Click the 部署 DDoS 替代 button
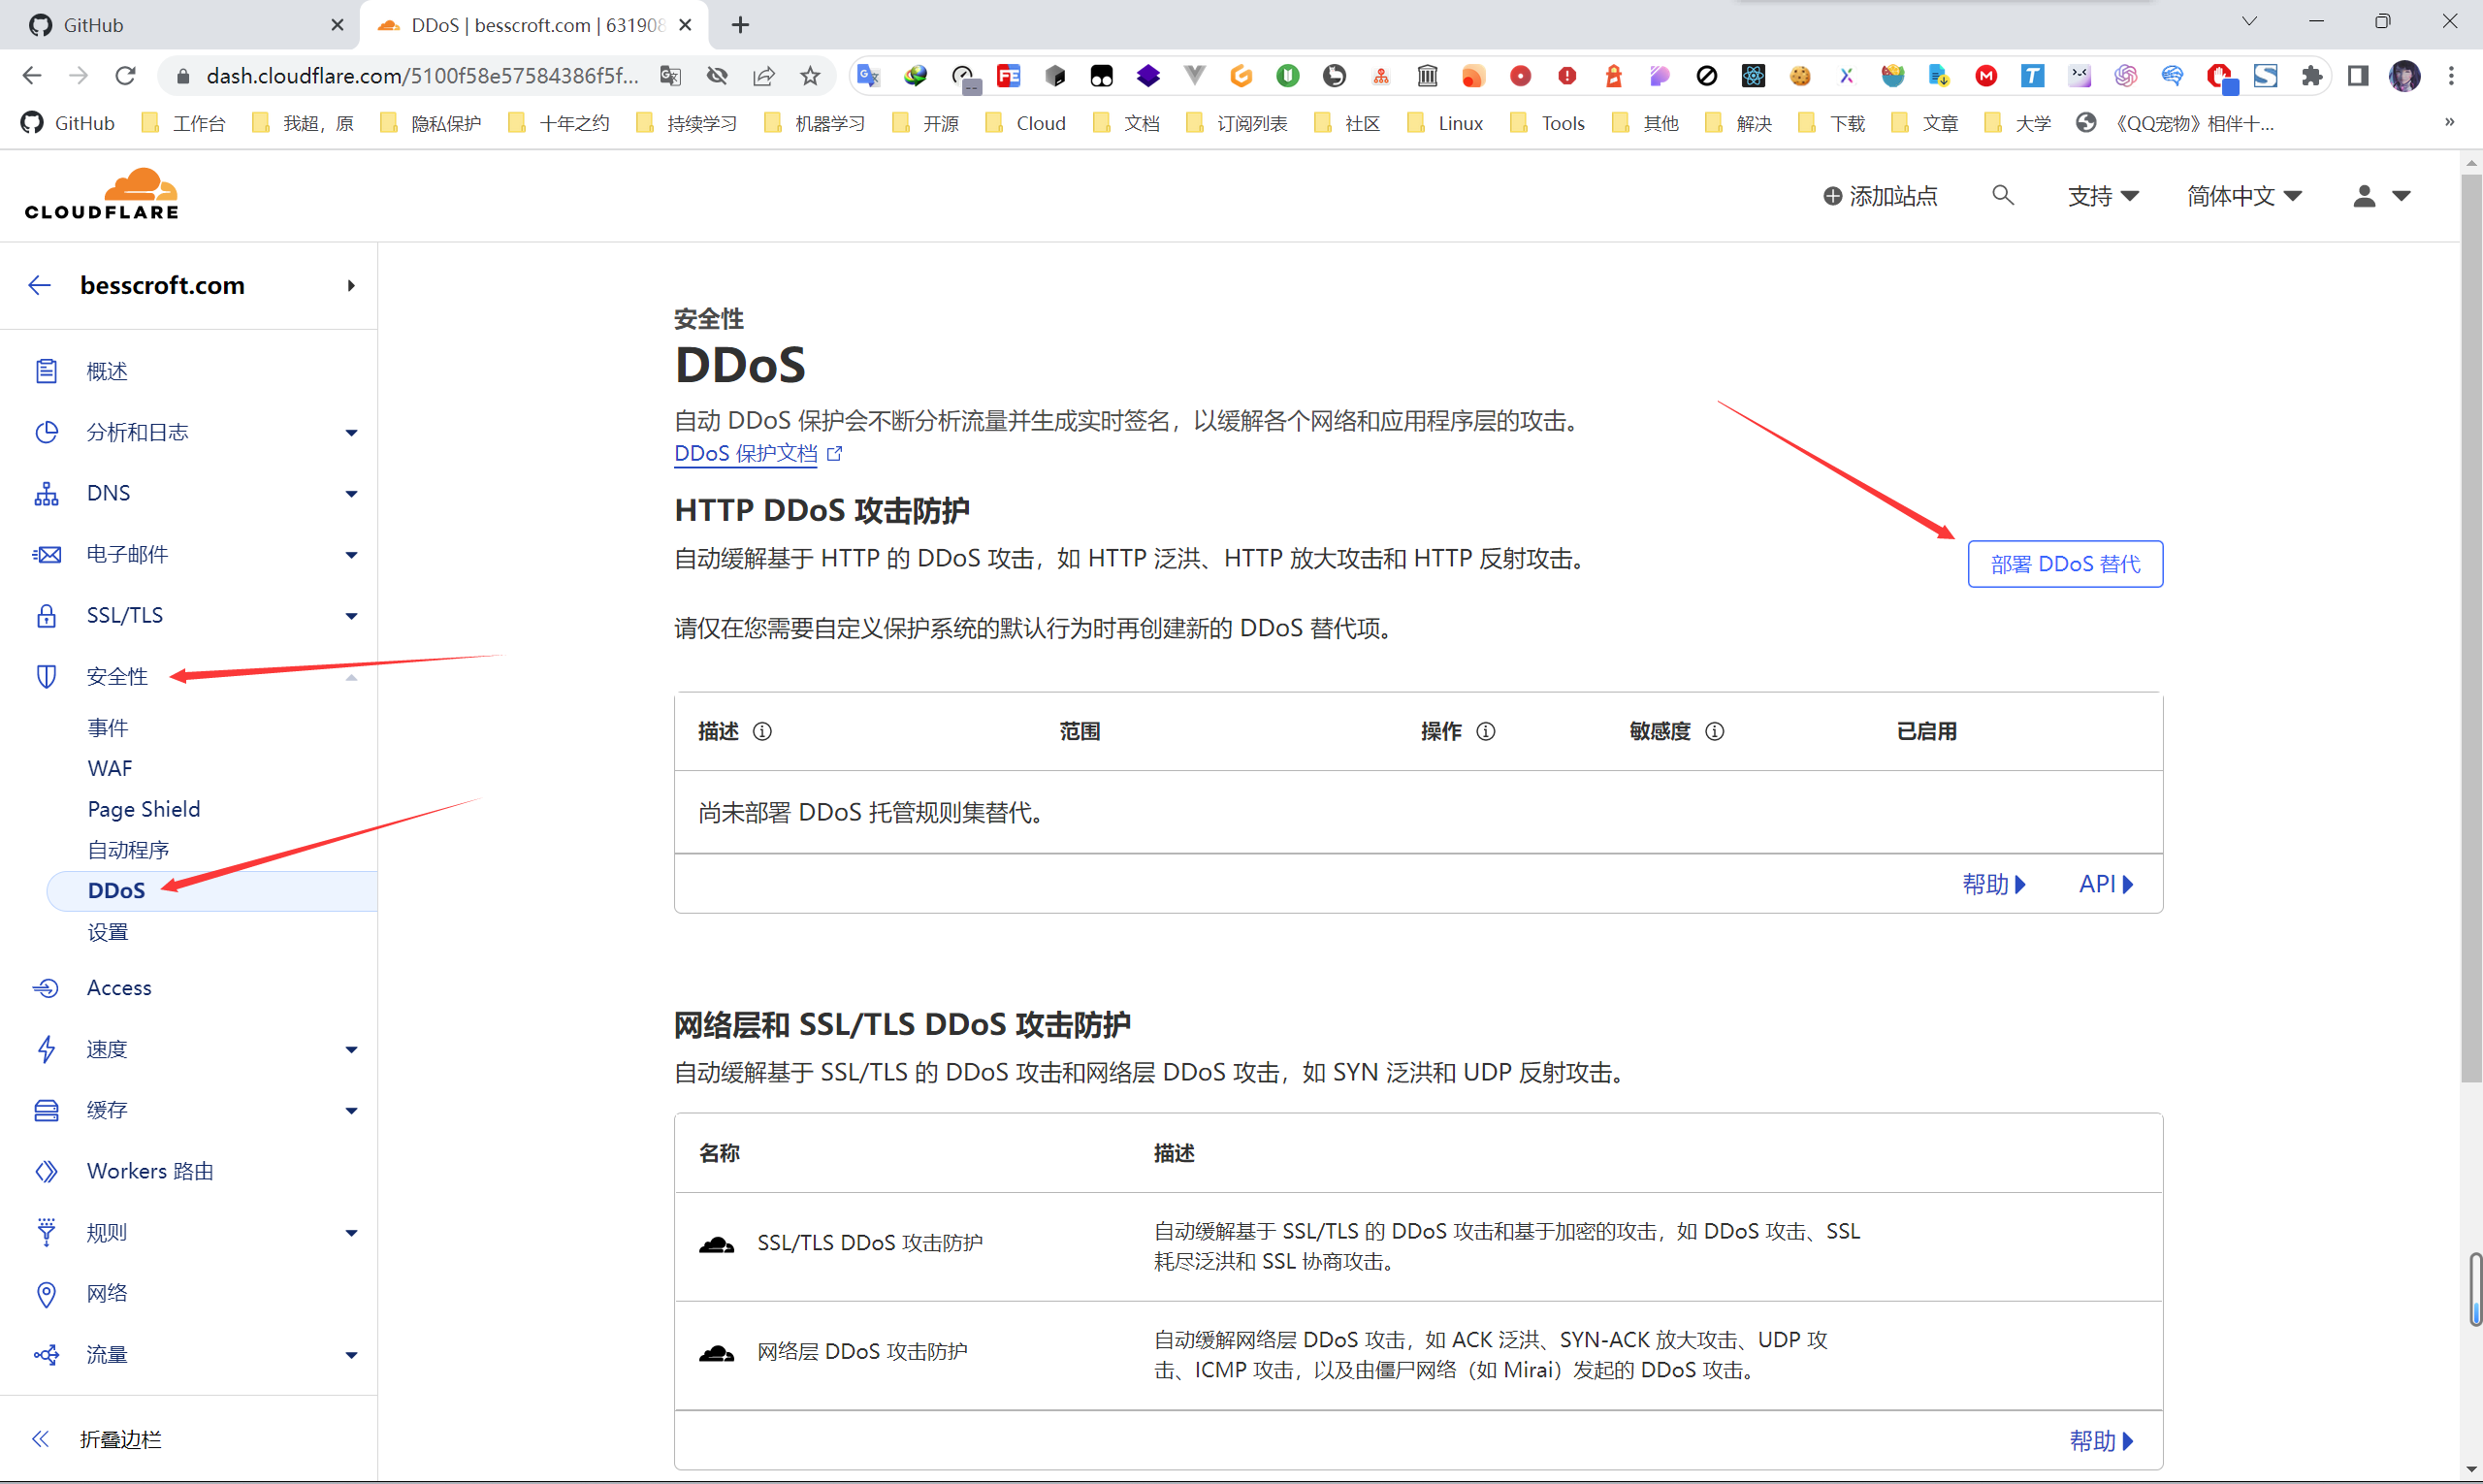This screenshot has width=2483, height=1484. tap(2064, 564)
